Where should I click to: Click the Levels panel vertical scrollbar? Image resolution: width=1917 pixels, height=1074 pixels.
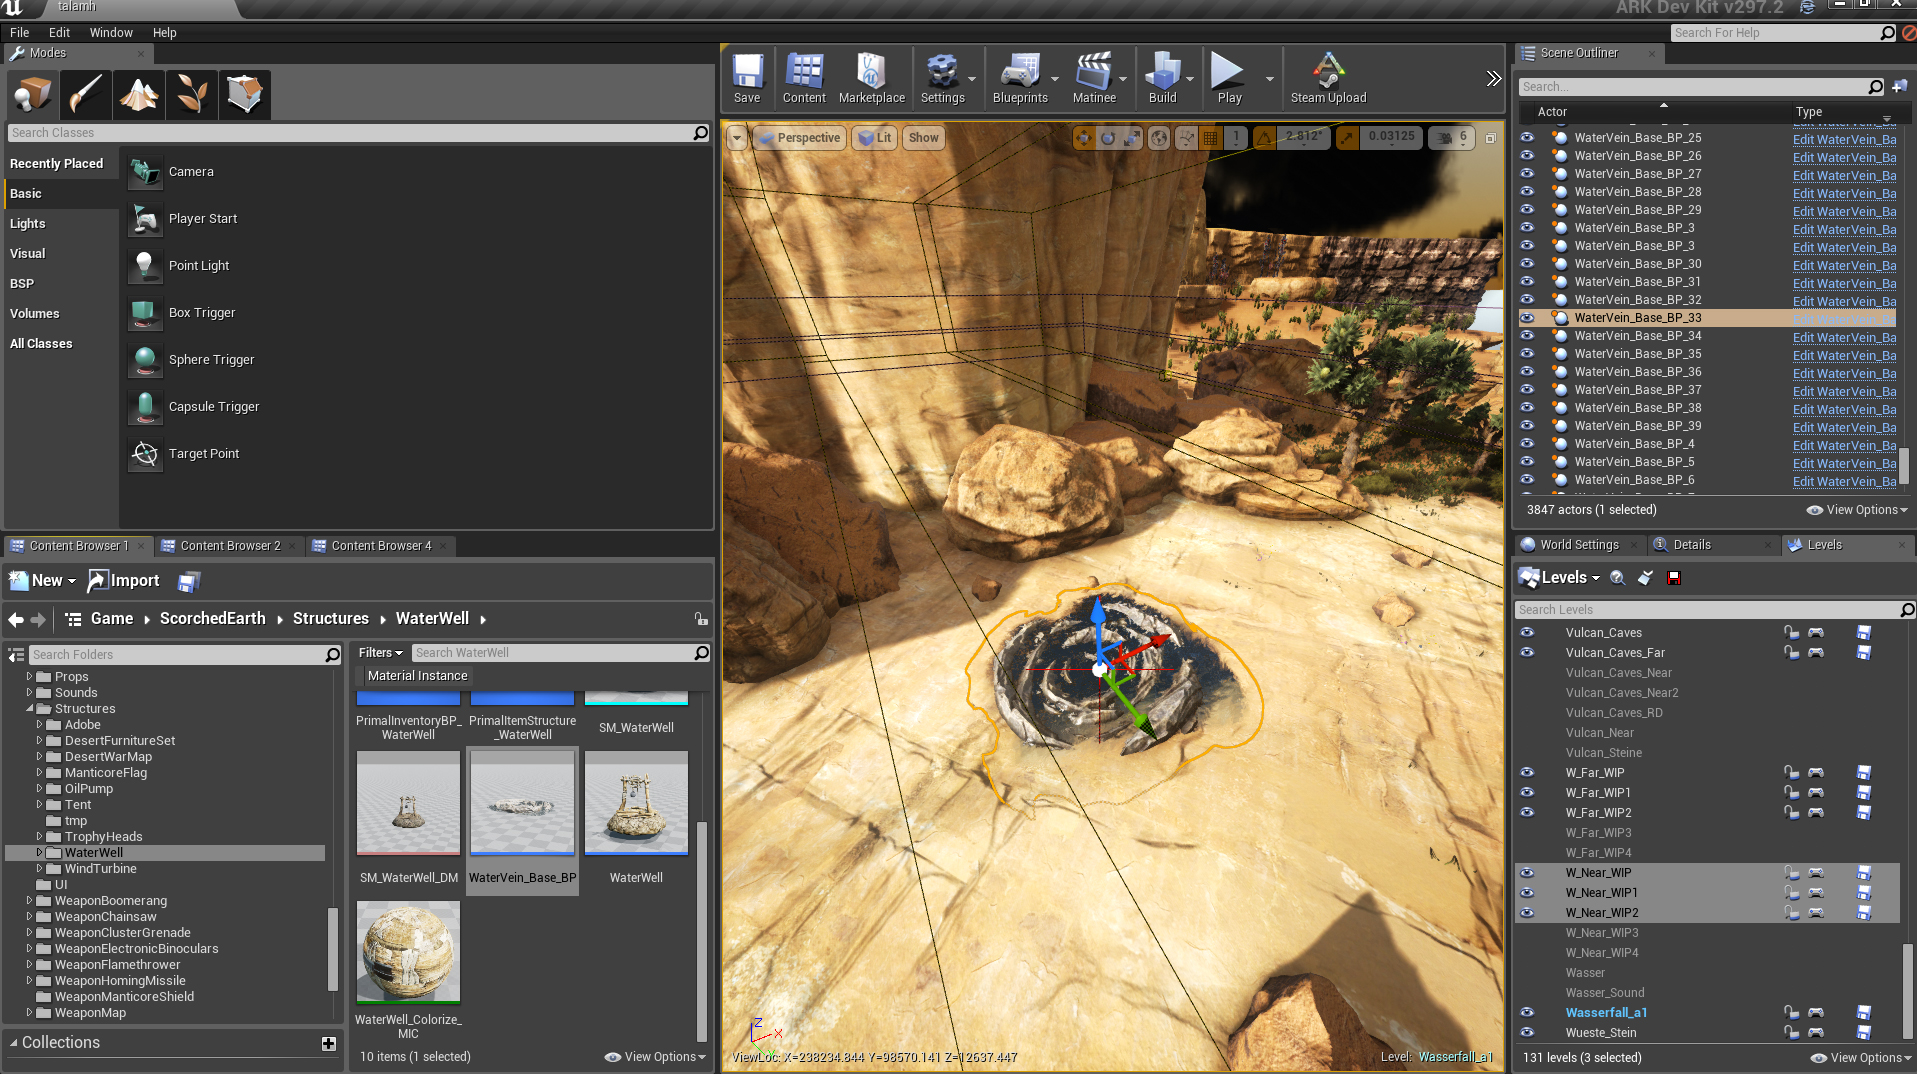pyautogui.click(x=1907, y=990)
